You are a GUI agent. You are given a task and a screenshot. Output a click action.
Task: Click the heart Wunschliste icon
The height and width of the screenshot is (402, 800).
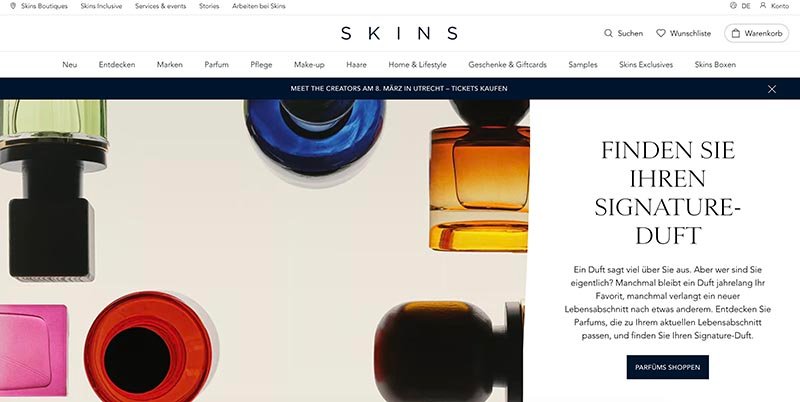661,33
